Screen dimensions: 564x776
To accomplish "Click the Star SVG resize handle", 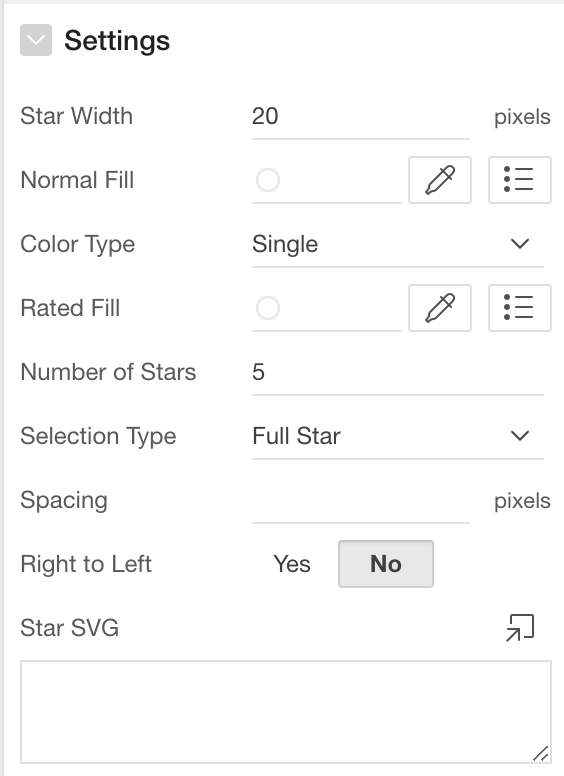I will point(541,753).
